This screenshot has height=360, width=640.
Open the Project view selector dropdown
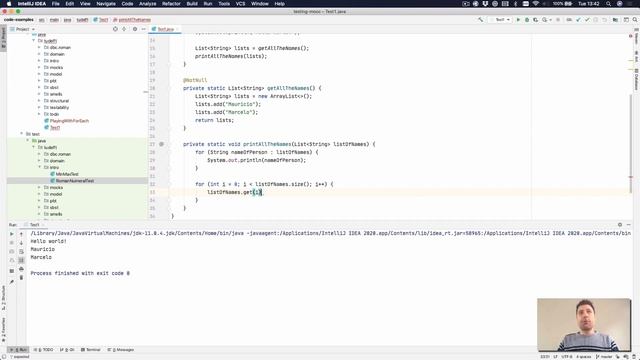click(22, 29)
